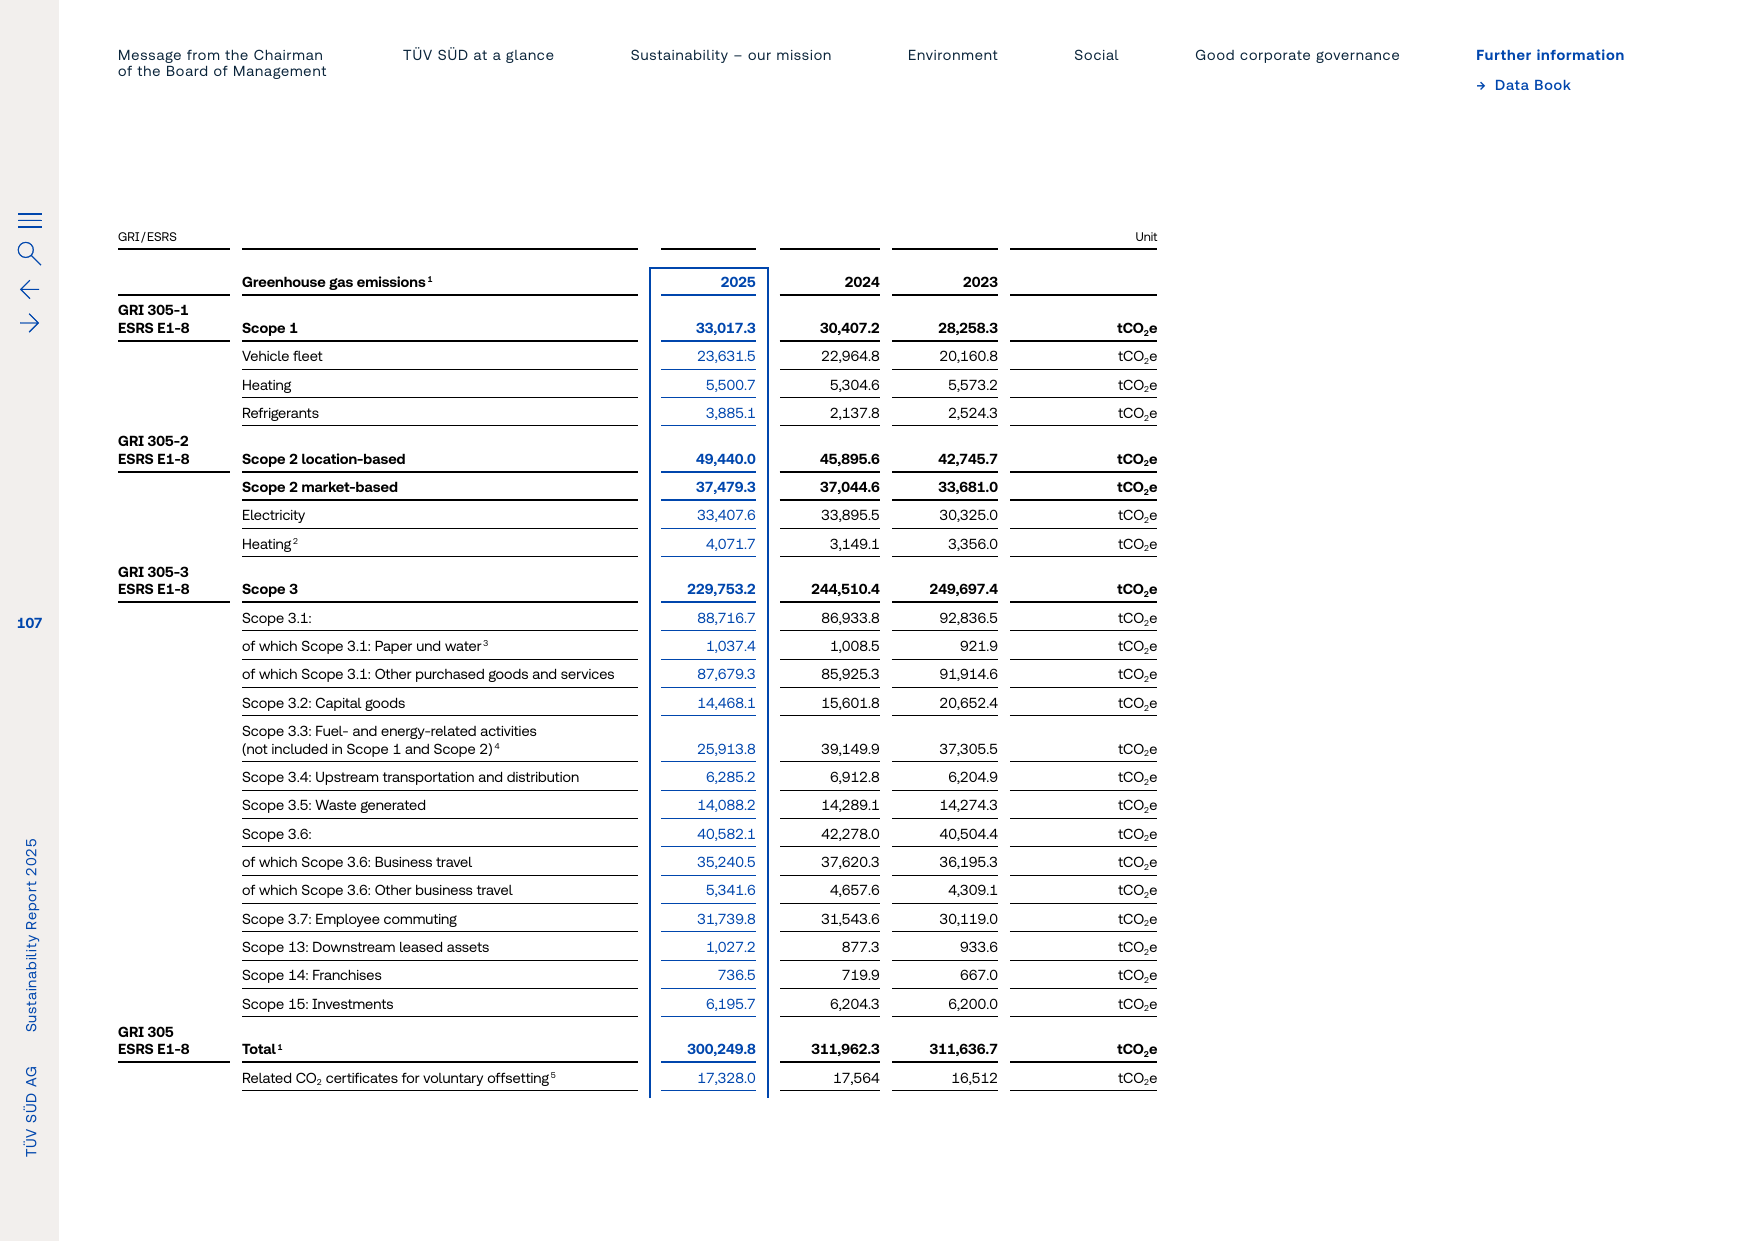Open the Social section
Viewport: 1754px width, 1241px height.
pos(1096,55)
